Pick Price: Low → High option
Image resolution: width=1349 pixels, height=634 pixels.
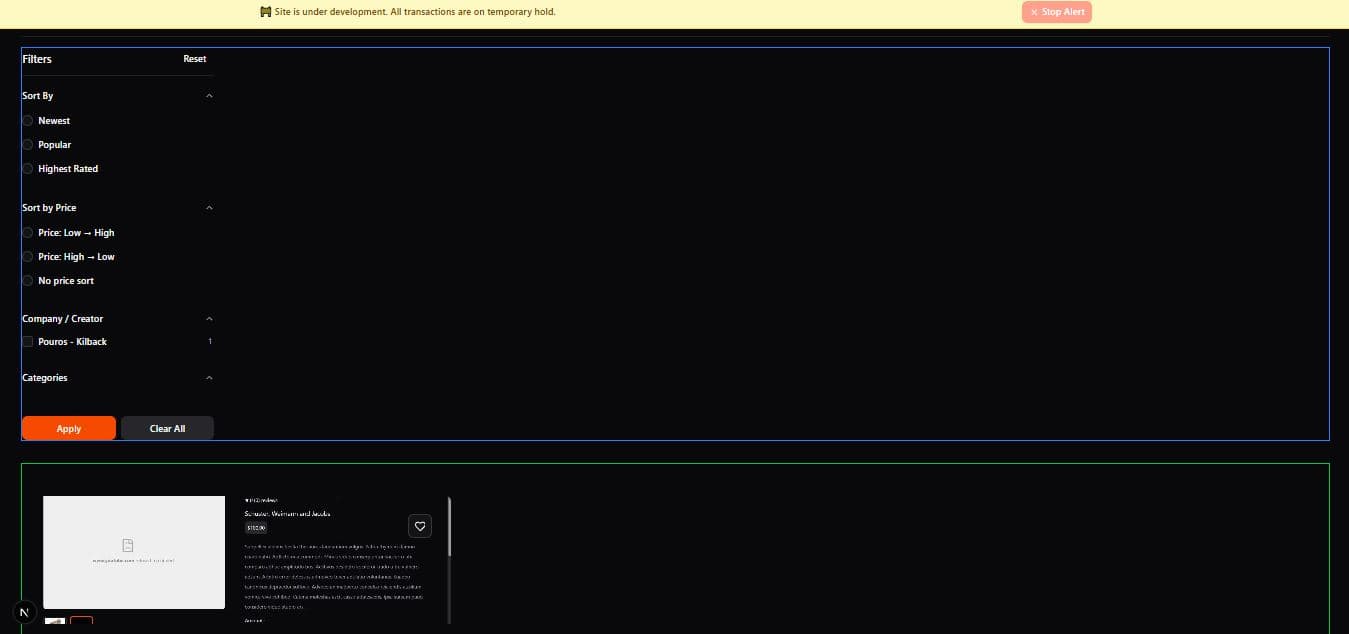(x=28, y=233)
